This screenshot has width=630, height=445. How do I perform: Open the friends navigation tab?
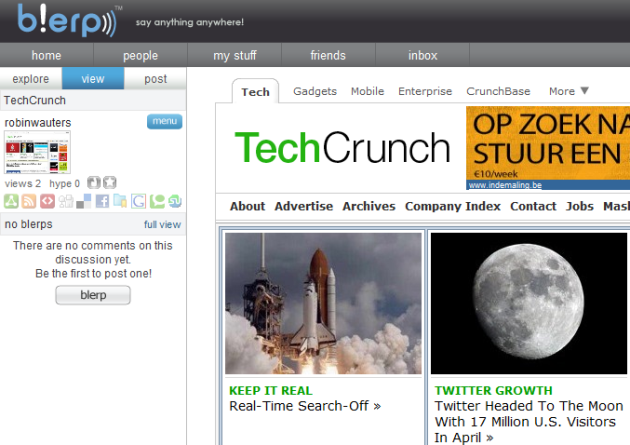tap(328, 55)
